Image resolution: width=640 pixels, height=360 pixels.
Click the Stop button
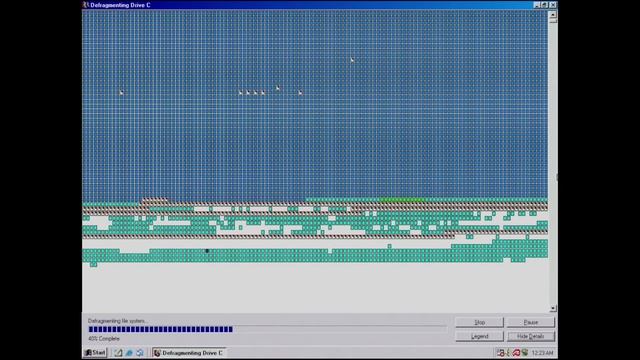[x=479, y=322]
